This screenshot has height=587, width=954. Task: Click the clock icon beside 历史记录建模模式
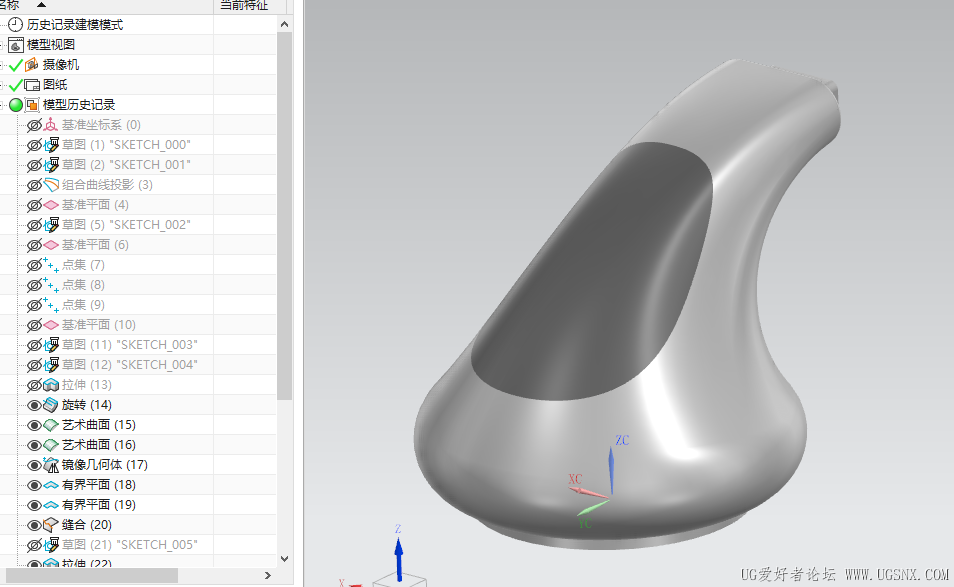point(15,24)
